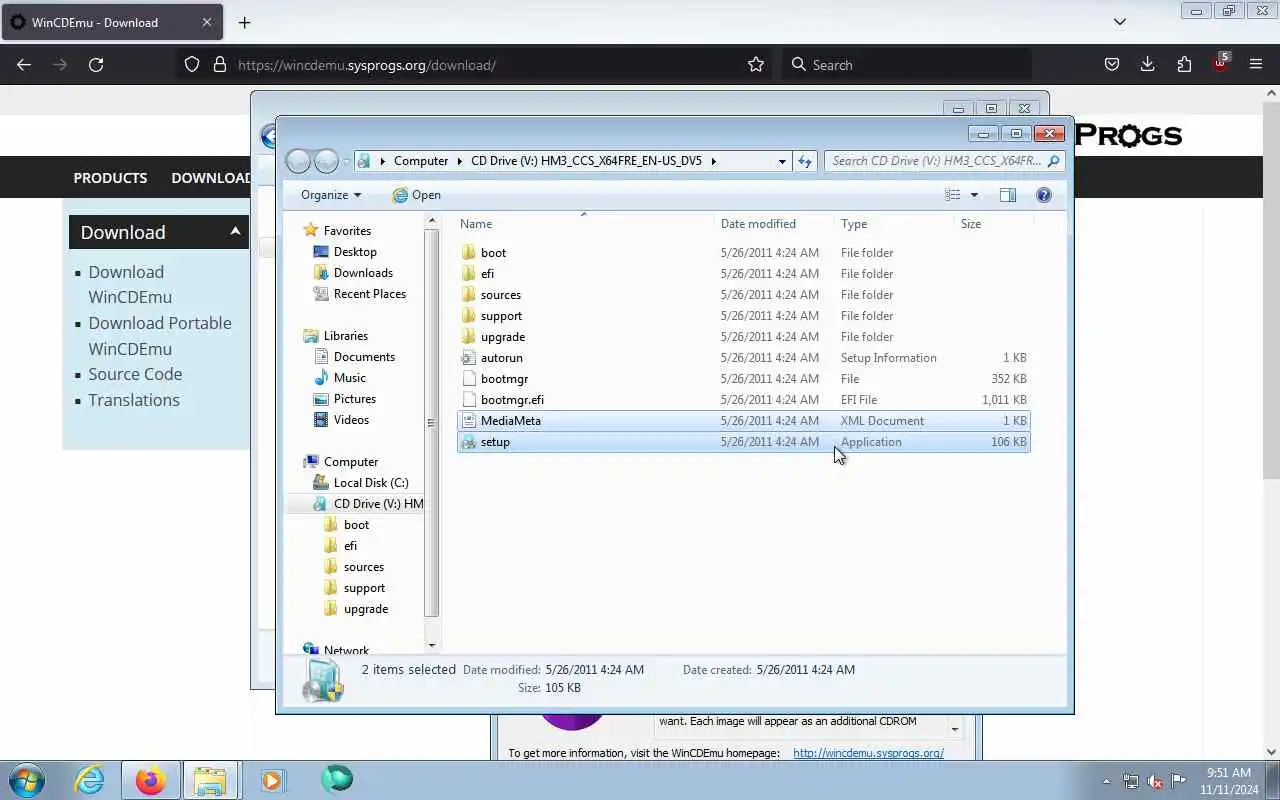Open wincdemu.sysprogs.org homepage link
This screenshot has height=800, width=1280.
pyautogui.click(x=868, y=753)
